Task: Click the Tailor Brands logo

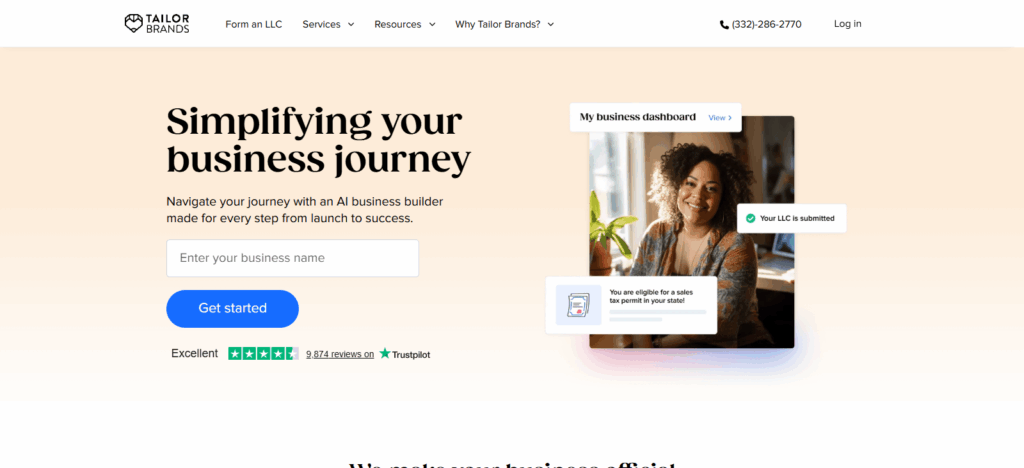Action: [x=157, y=24]
